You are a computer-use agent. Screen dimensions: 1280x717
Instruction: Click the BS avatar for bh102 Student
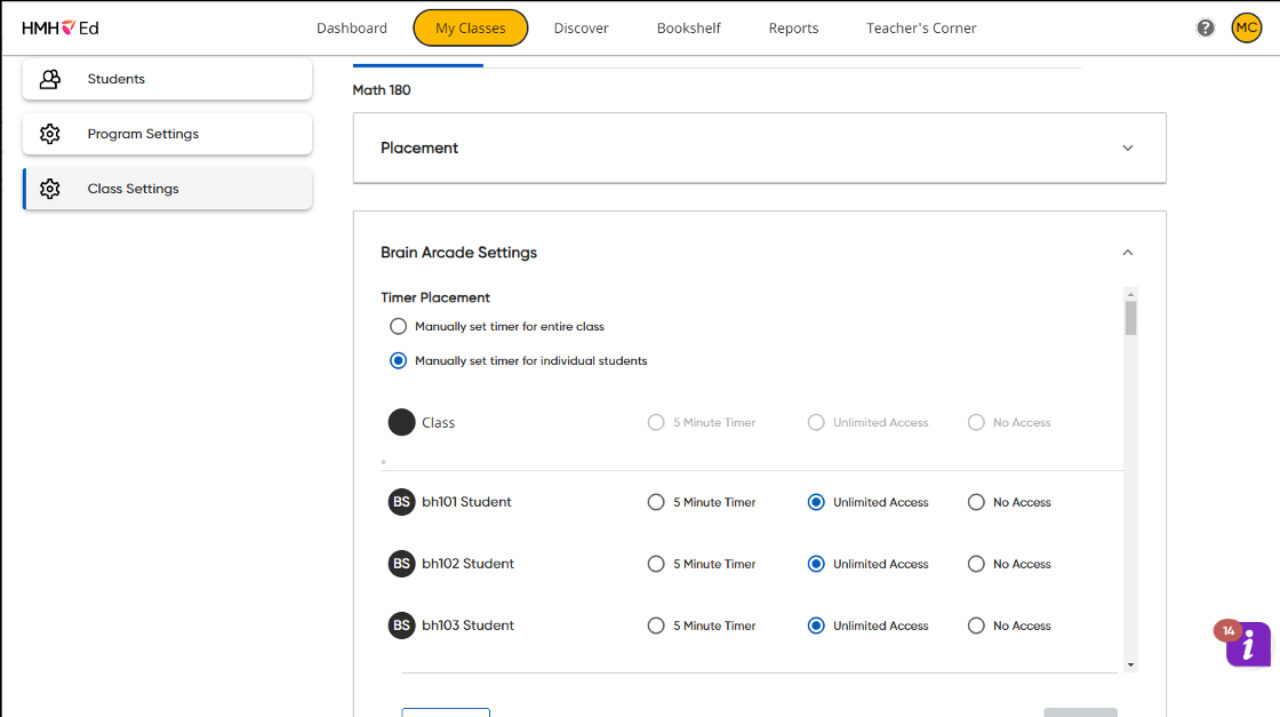point(401,564)
